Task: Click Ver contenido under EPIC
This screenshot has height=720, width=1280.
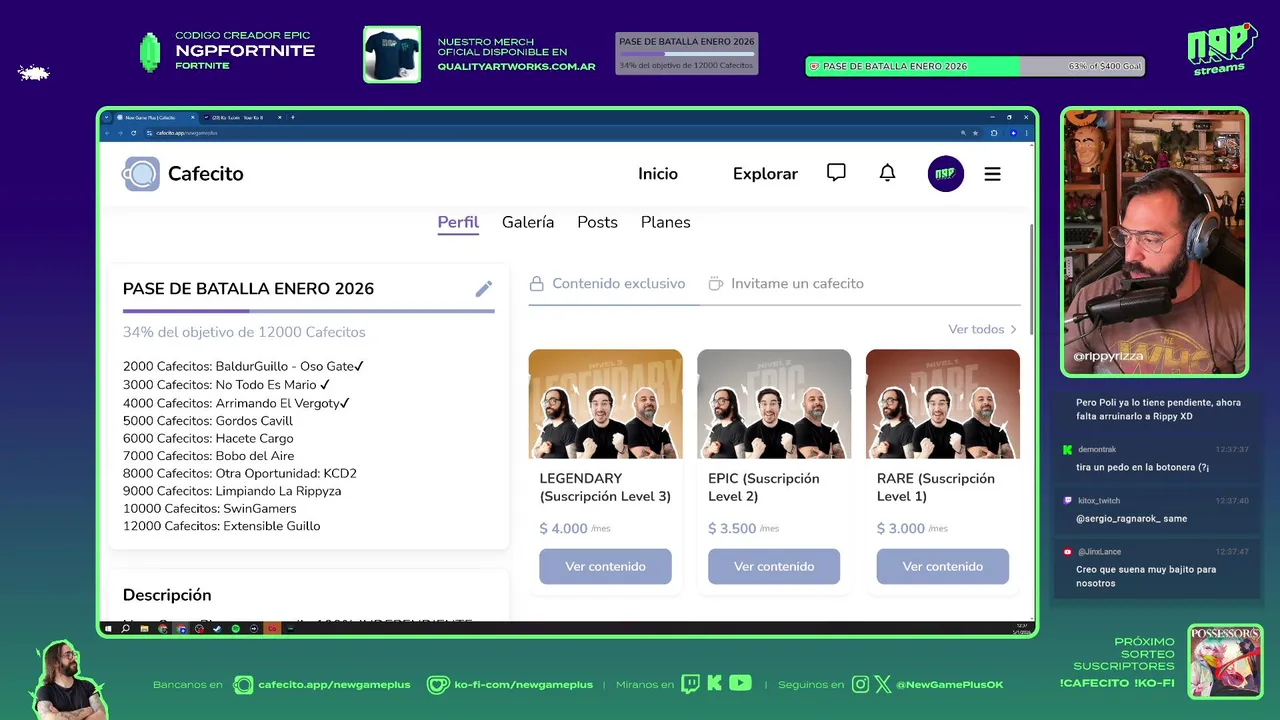Action: 774,566
